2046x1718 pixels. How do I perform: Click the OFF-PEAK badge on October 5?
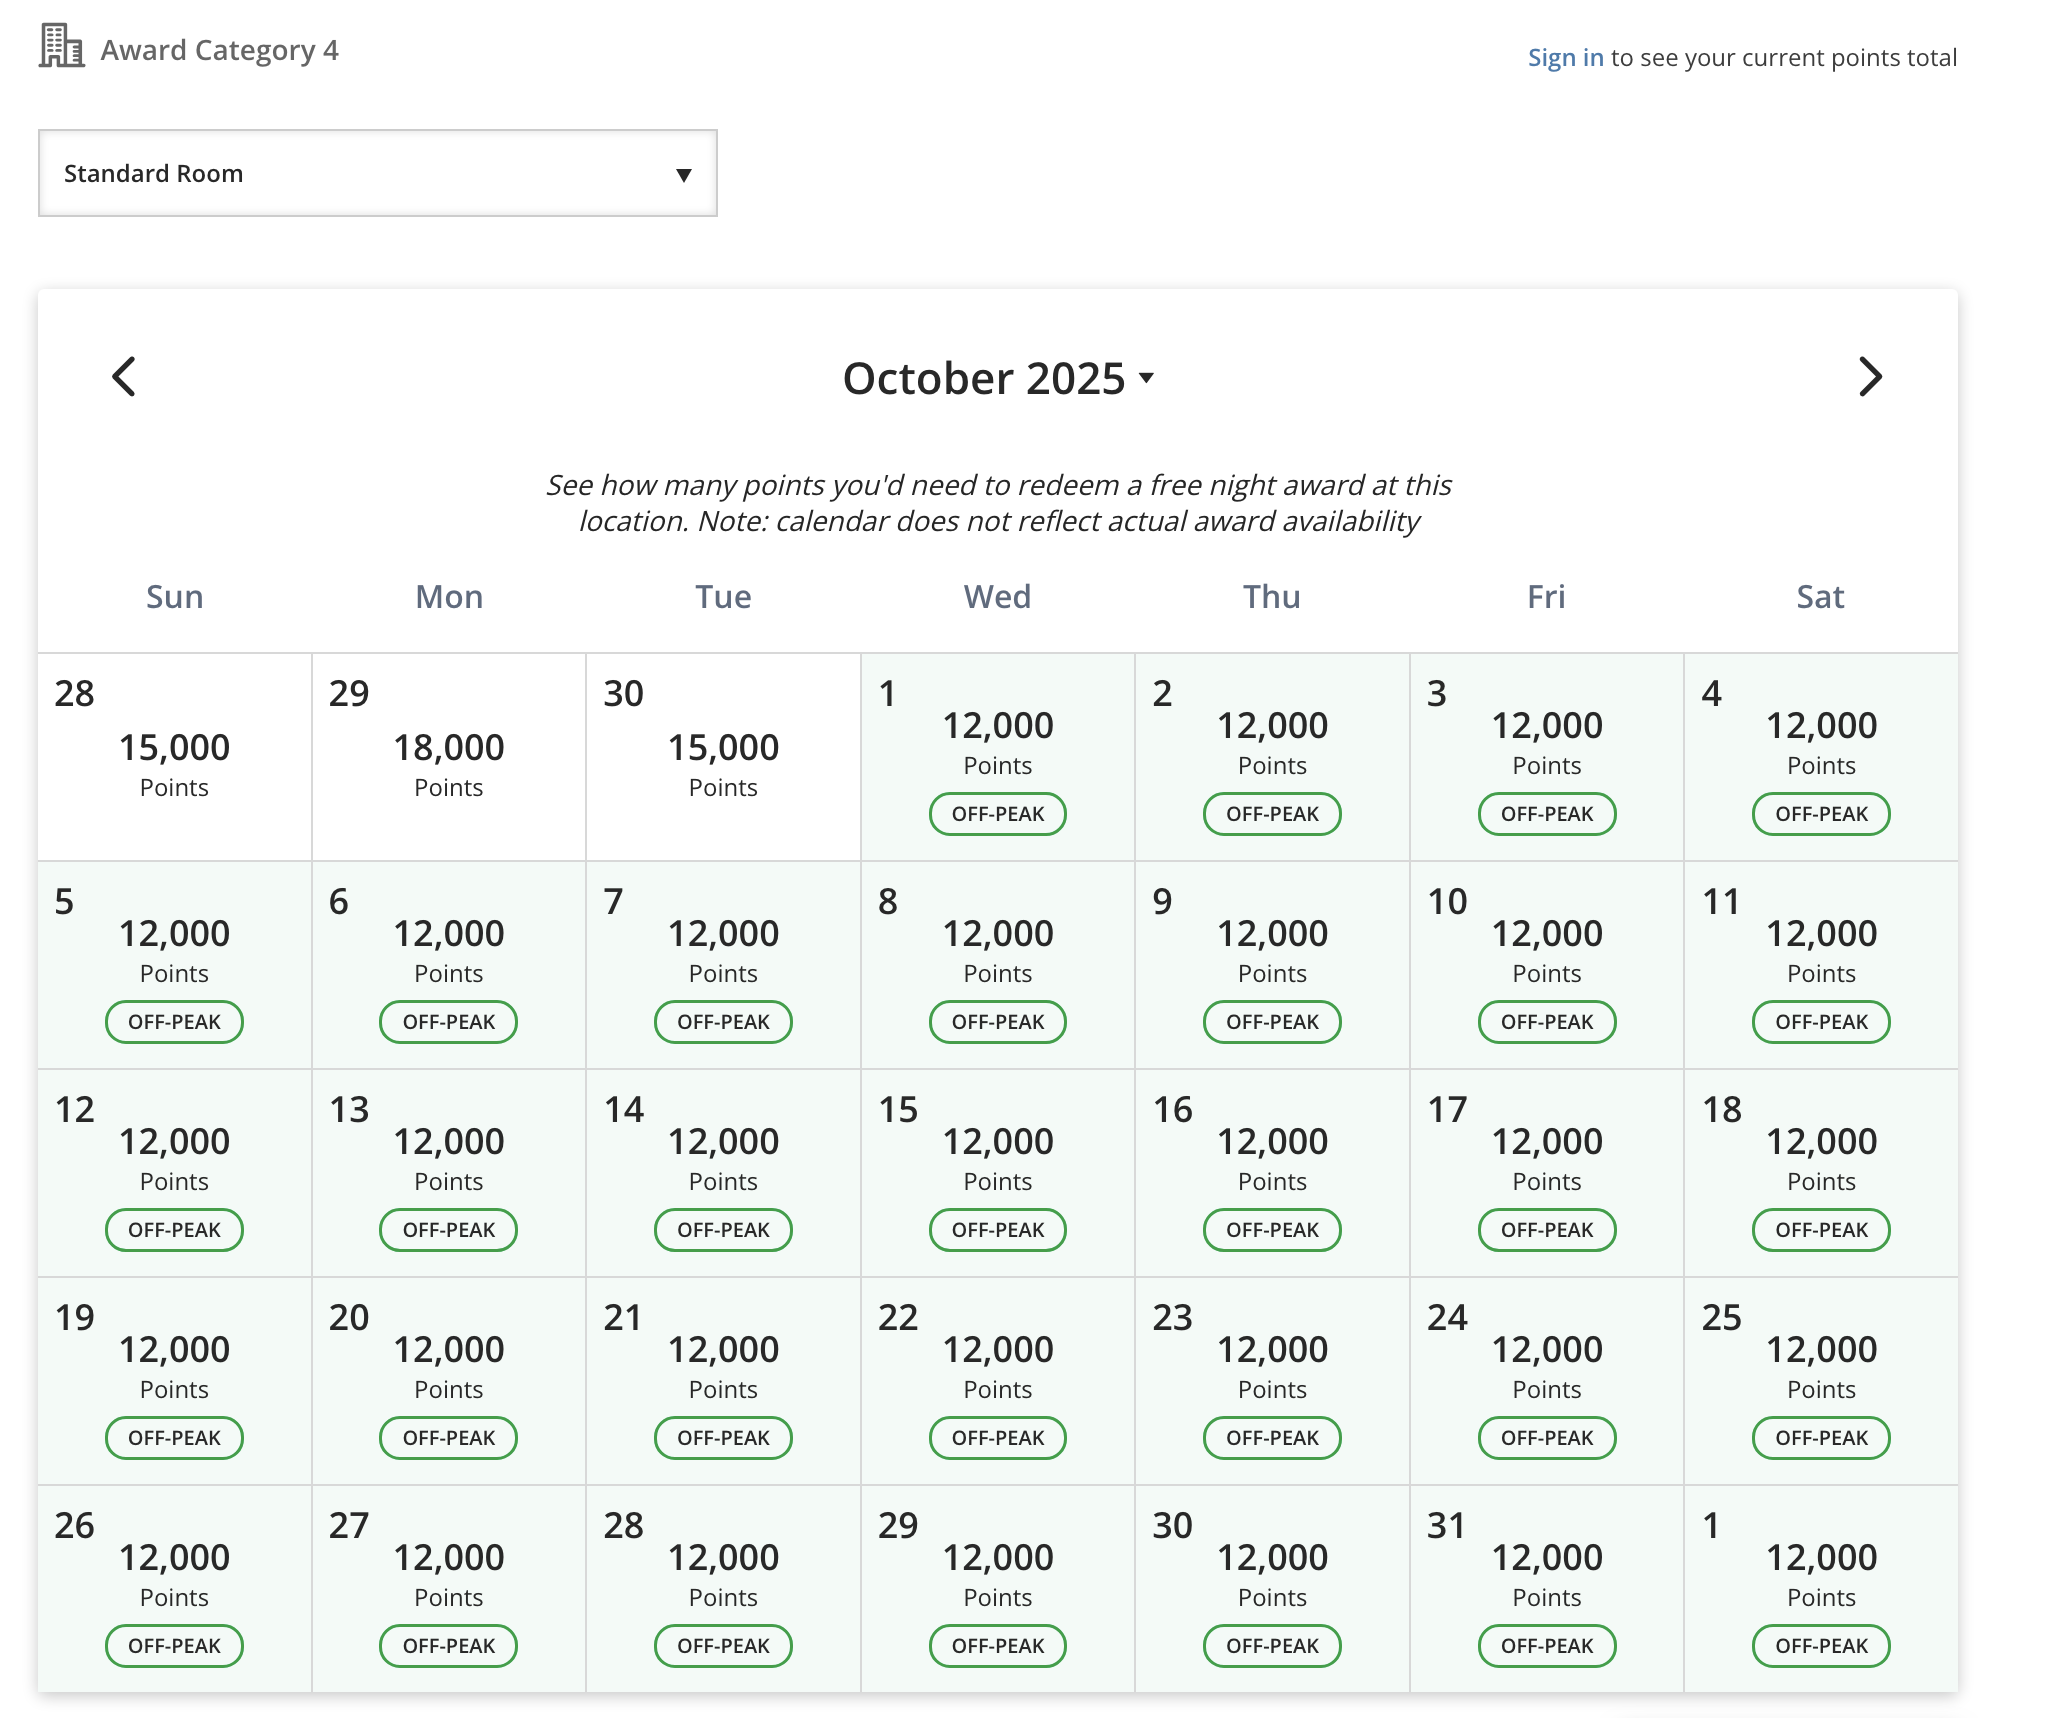[174, 1022]
